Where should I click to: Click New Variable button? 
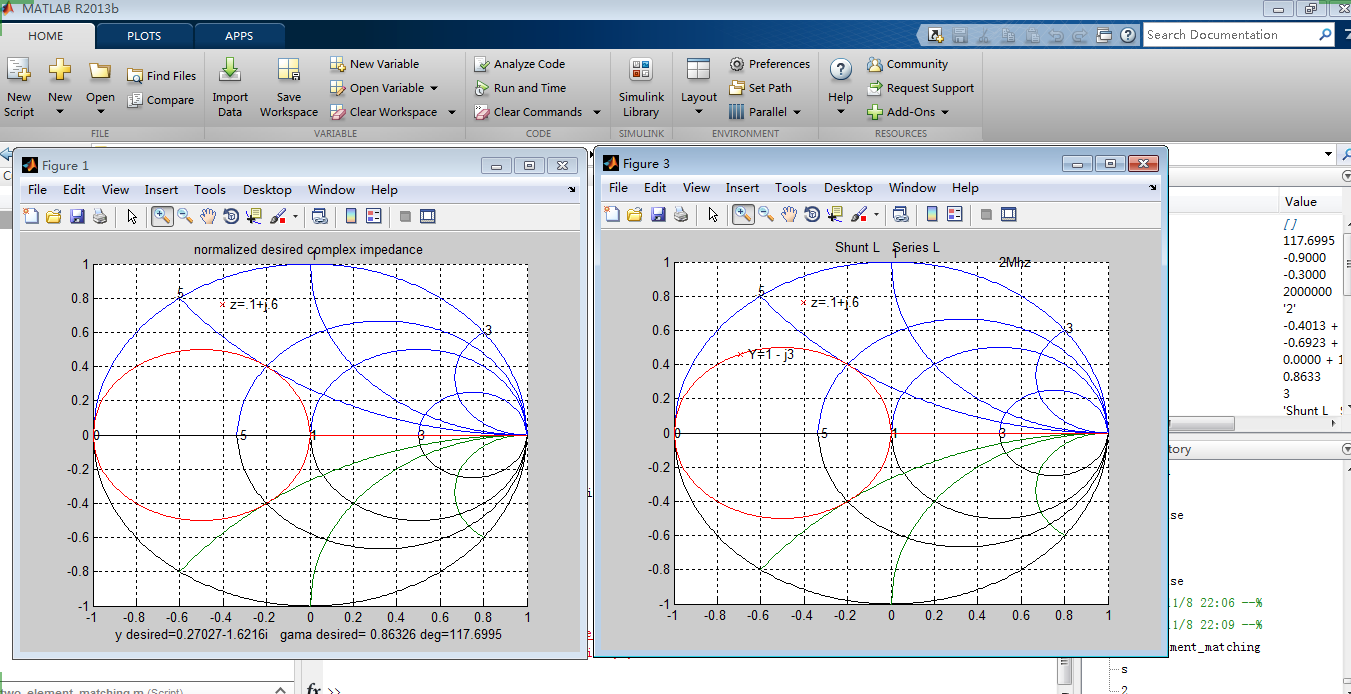[x=375, y=64]
